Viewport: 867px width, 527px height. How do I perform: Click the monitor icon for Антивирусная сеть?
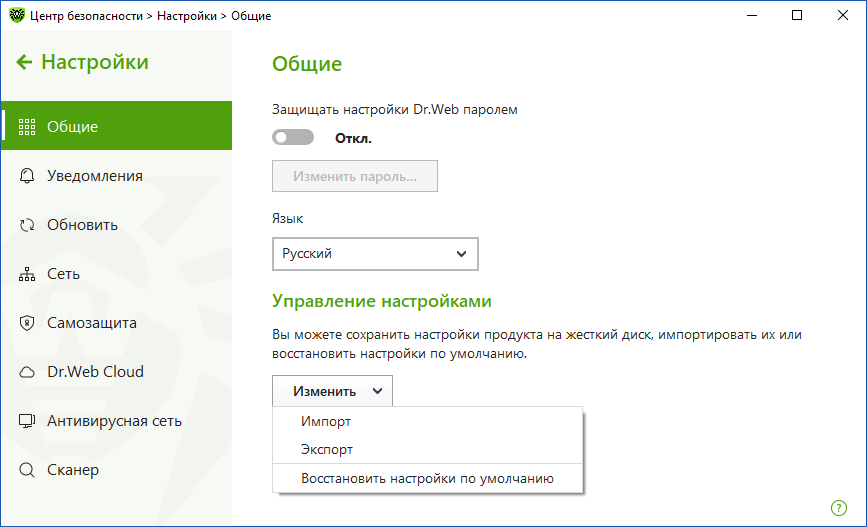pos(27,421)
